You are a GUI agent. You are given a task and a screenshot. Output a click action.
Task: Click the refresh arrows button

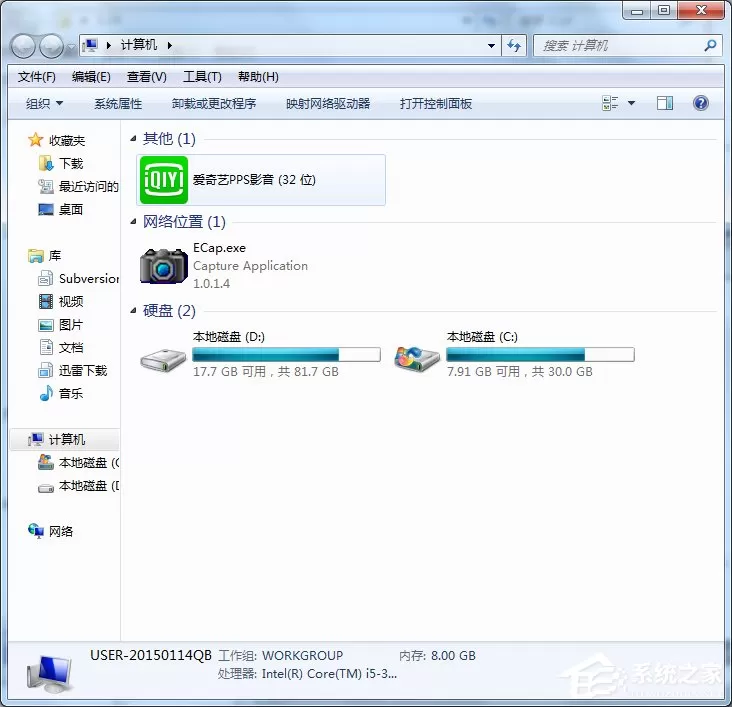[x=514, y=45]
